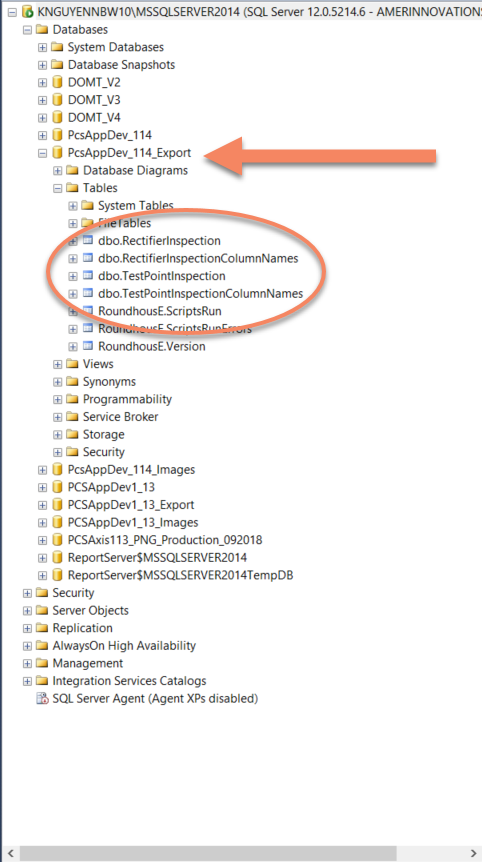
Task: Expand the System Databases folder
Action: coord(42,47)
